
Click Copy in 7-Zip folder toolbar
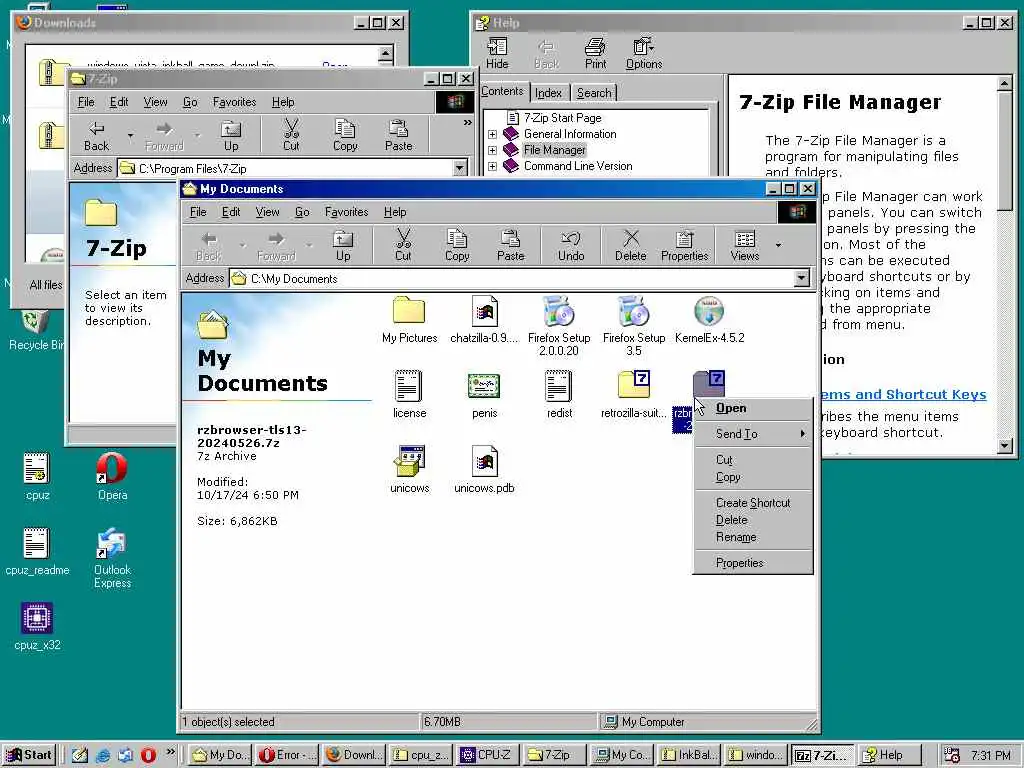[x=345, y=136]
